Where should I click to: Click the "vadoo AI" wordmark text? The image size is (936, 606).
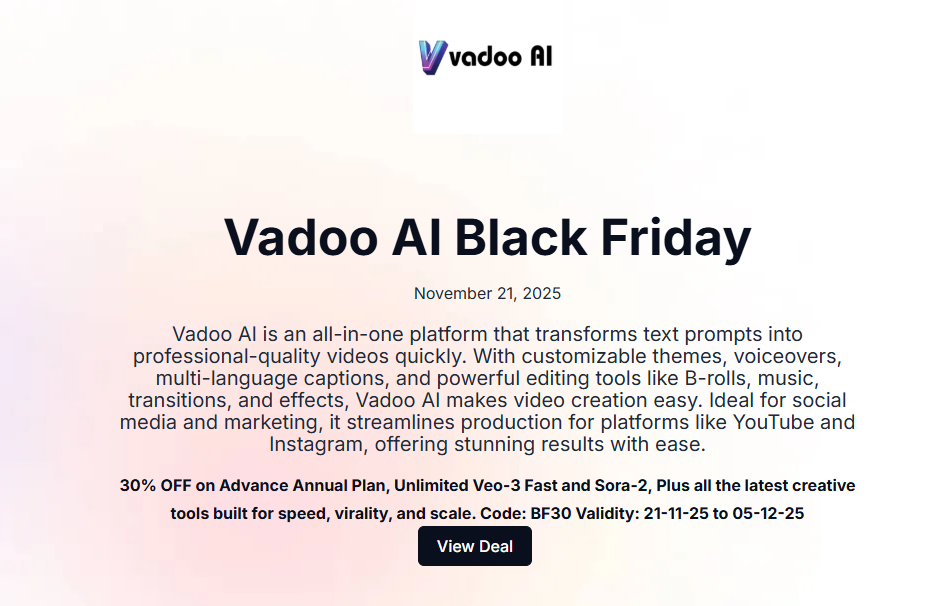pyautogui.click(x=501, y=57)
